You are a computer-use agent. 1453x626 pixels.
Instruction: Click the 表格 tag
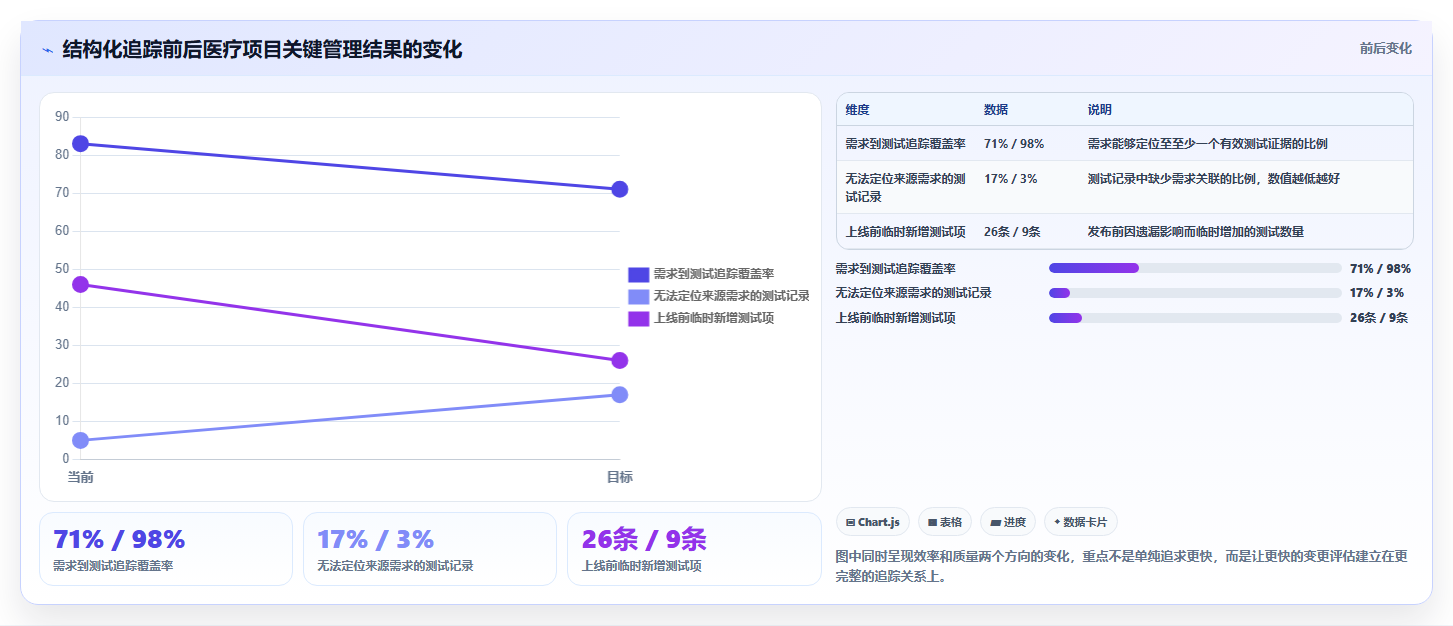pyautogui.click(x=945, y=522)
